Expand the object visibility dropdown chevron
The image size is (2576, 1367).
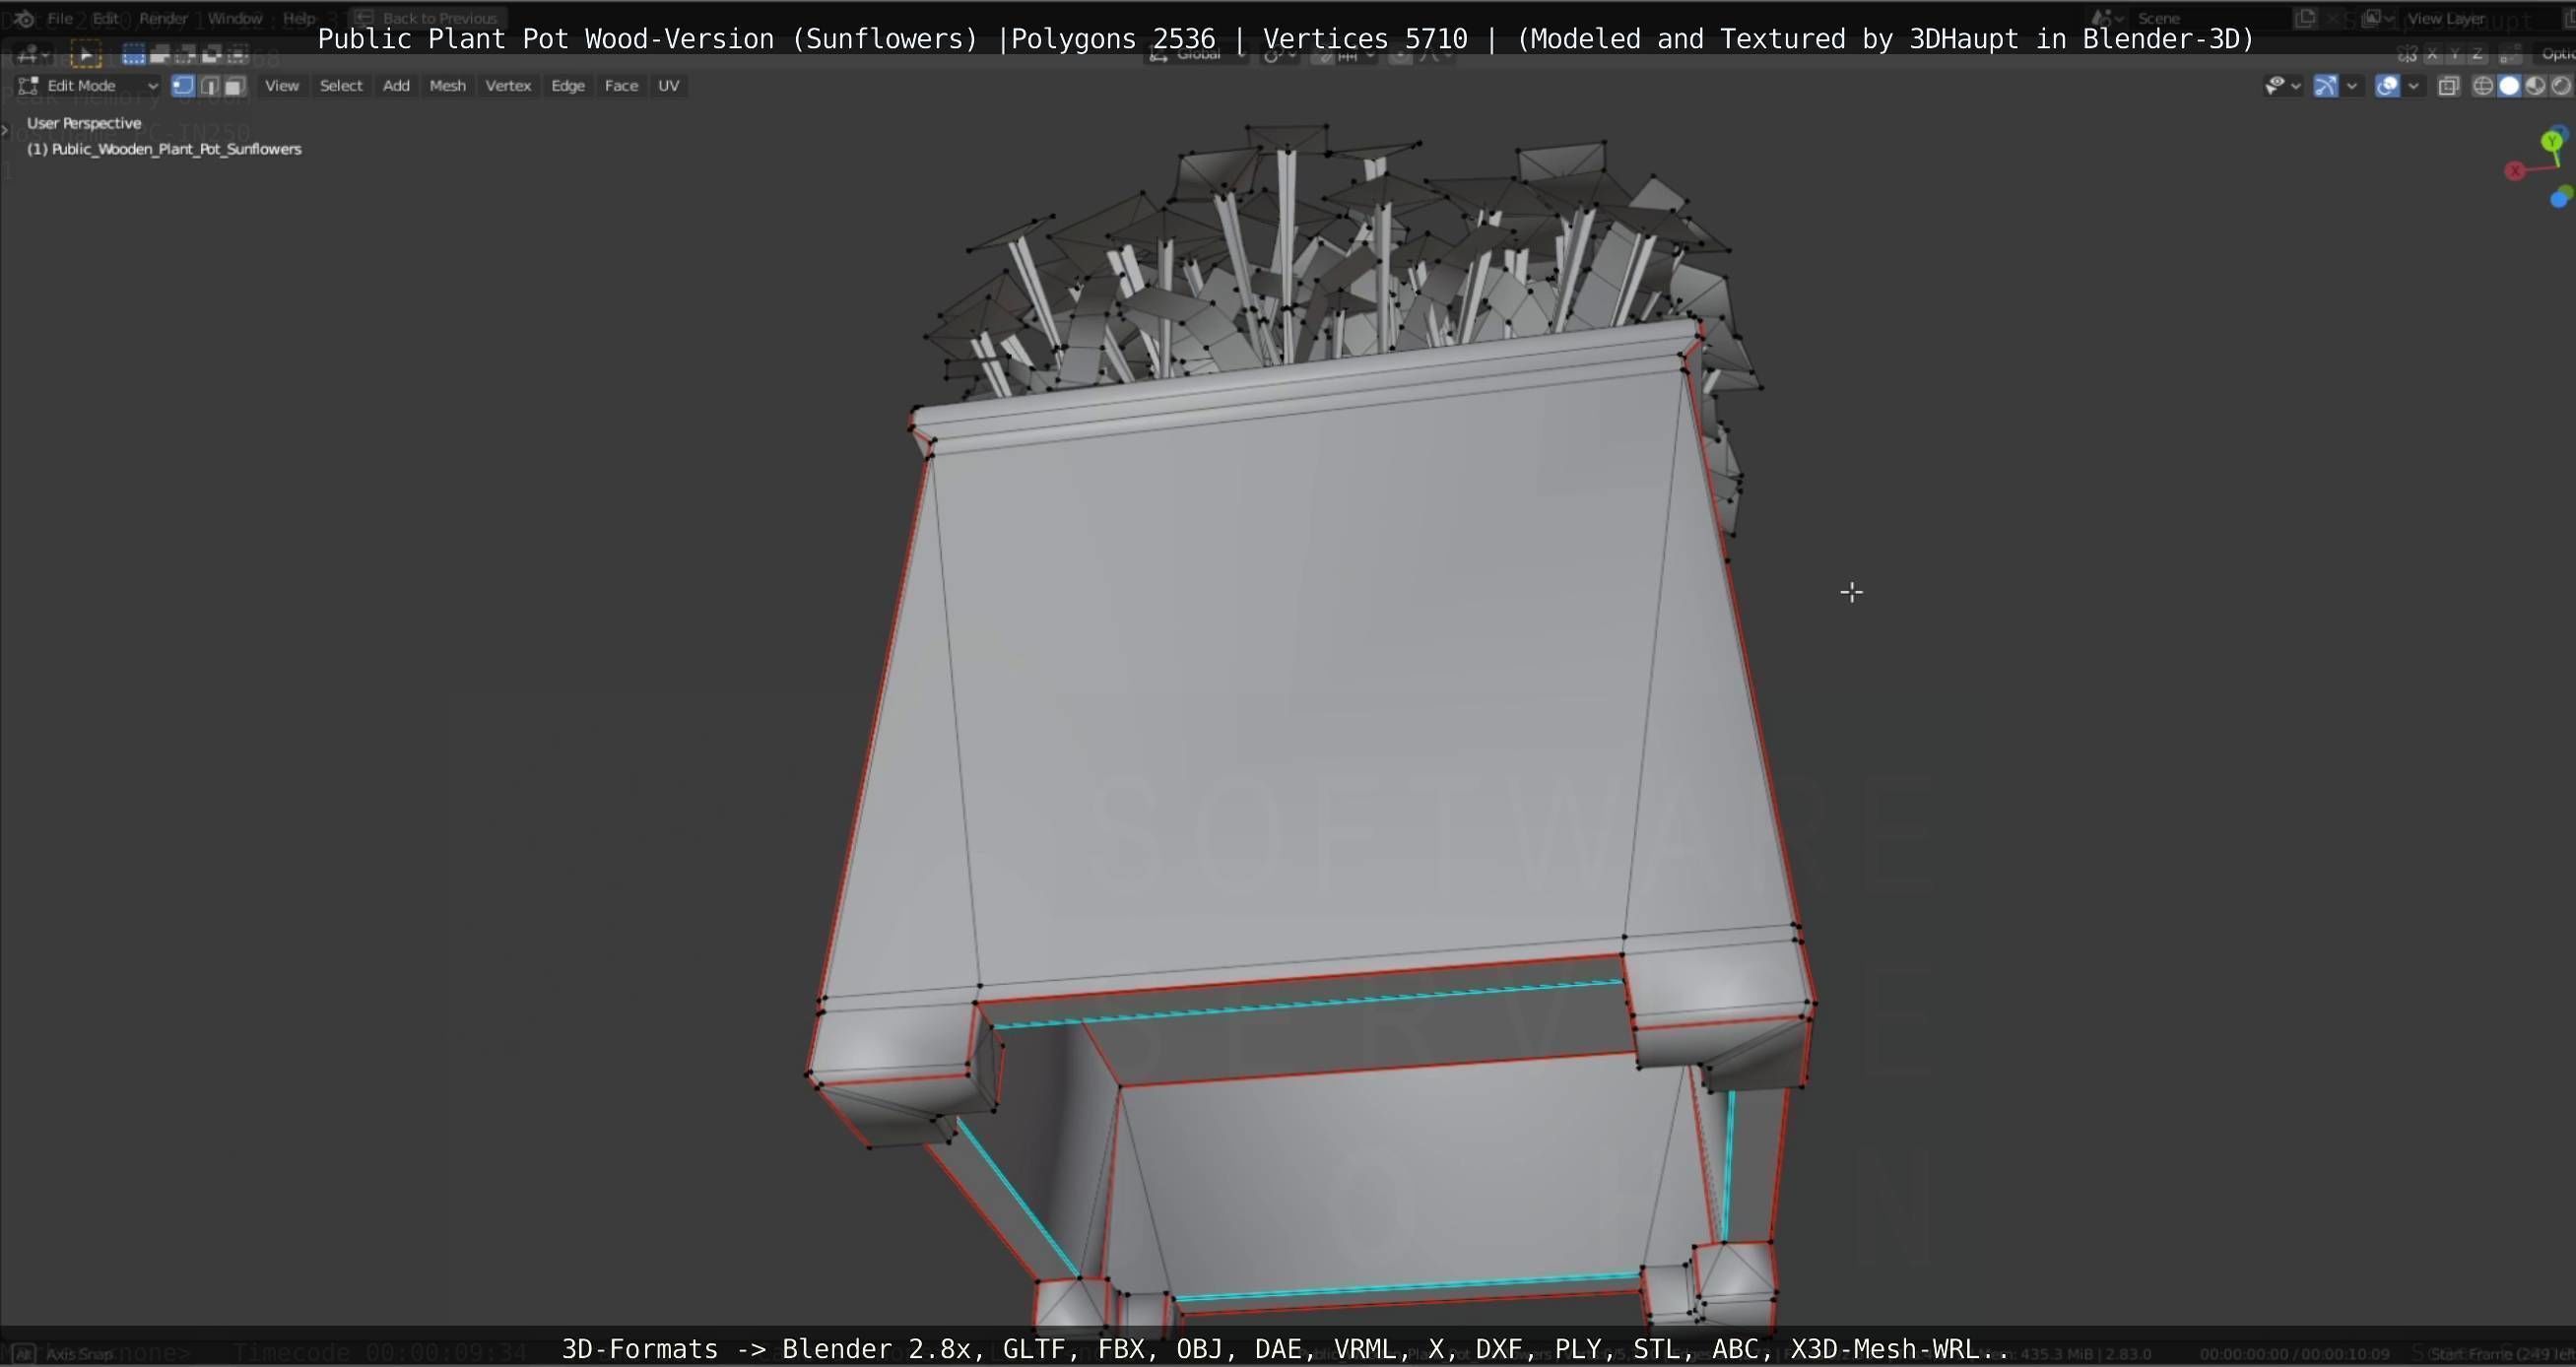click(2295, 86)
